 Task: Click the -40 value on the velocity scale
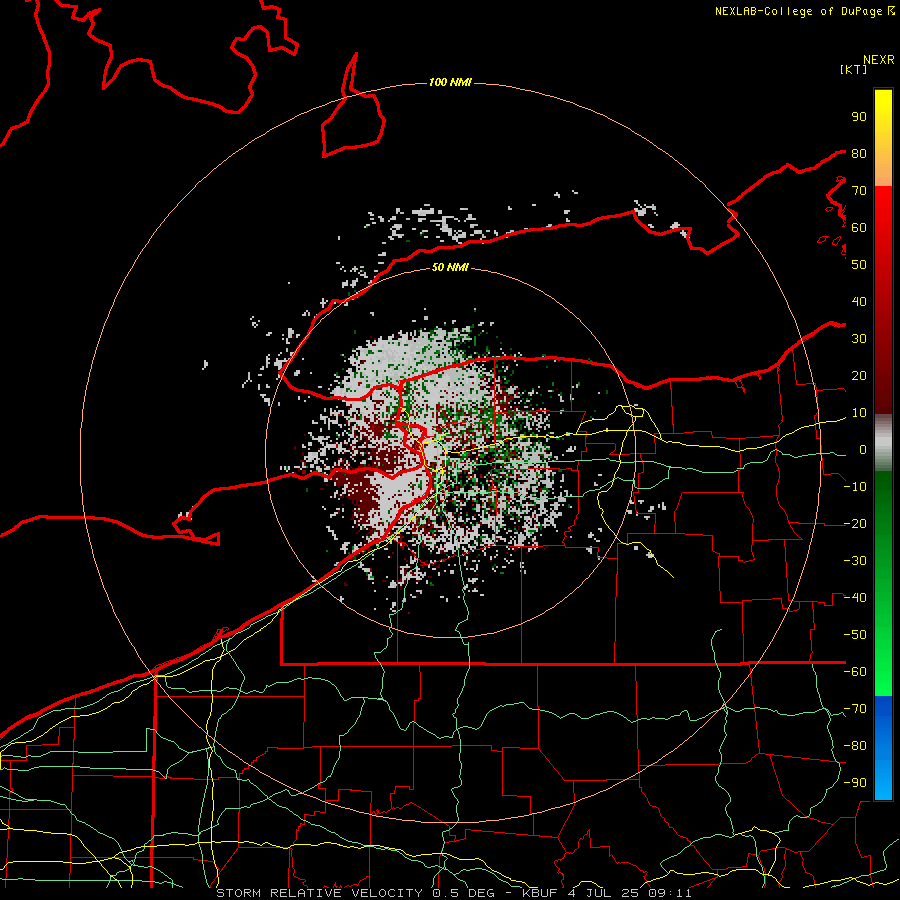coord(855,598)
